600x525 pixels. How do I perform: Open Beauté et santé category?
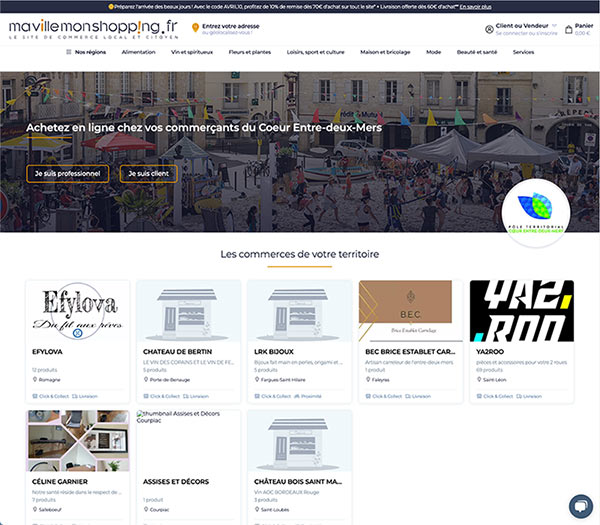477,52
